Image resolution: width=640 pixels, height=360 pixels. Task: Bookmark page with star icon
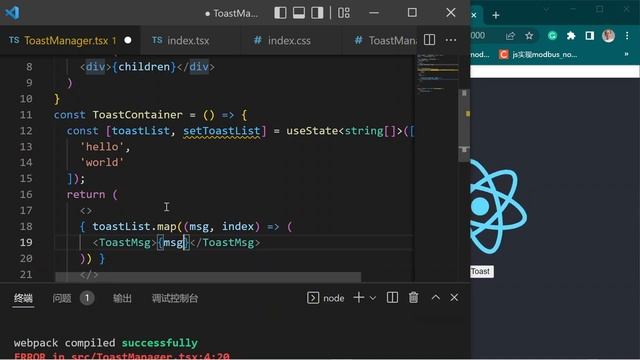pyautogui.click(x=529, y=36)
